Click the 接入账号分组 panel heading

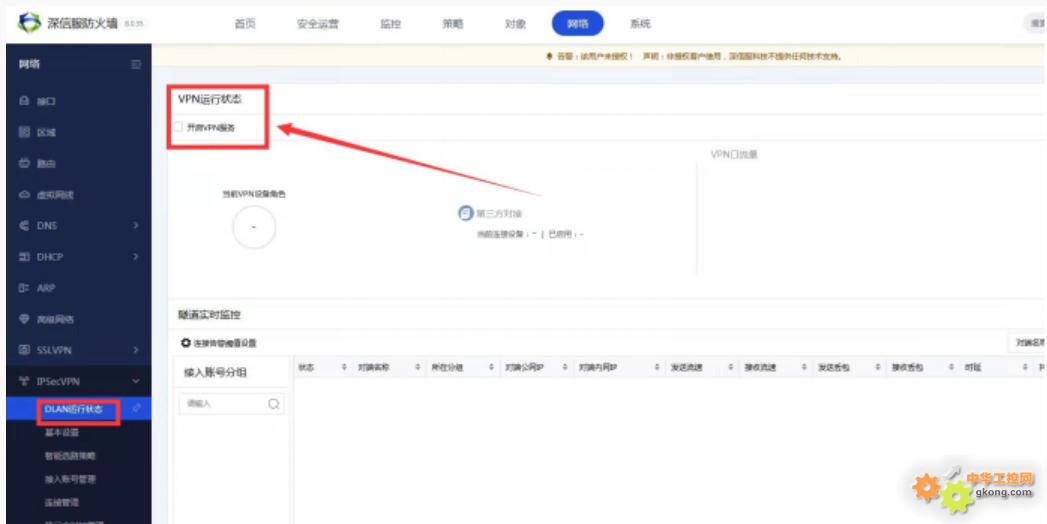(216, 372)
